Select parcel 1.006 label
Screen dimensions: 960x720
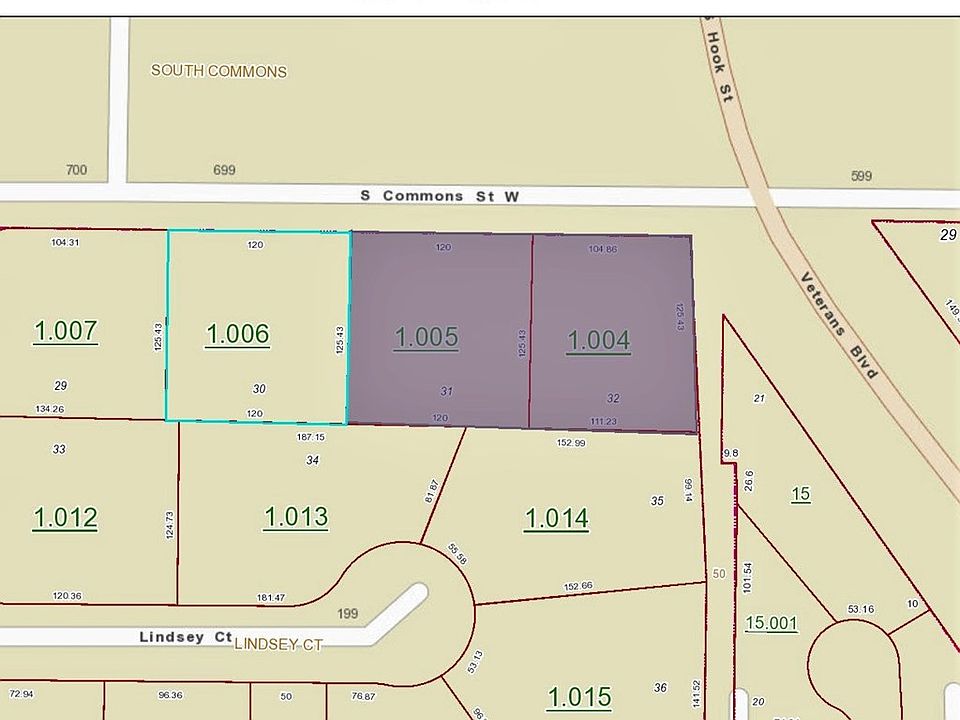point(238,334)
